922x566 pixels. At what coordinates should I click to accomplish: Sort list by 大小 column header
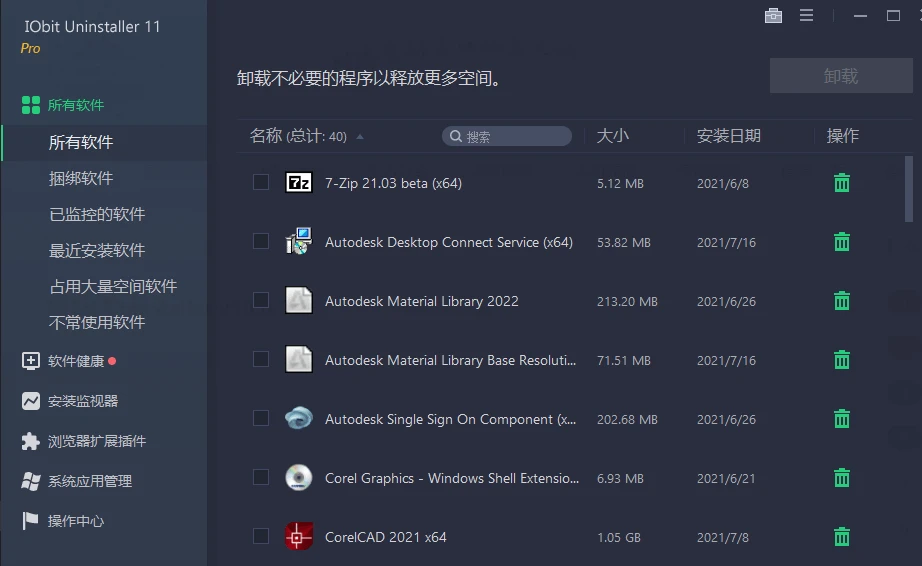(613, 136)
